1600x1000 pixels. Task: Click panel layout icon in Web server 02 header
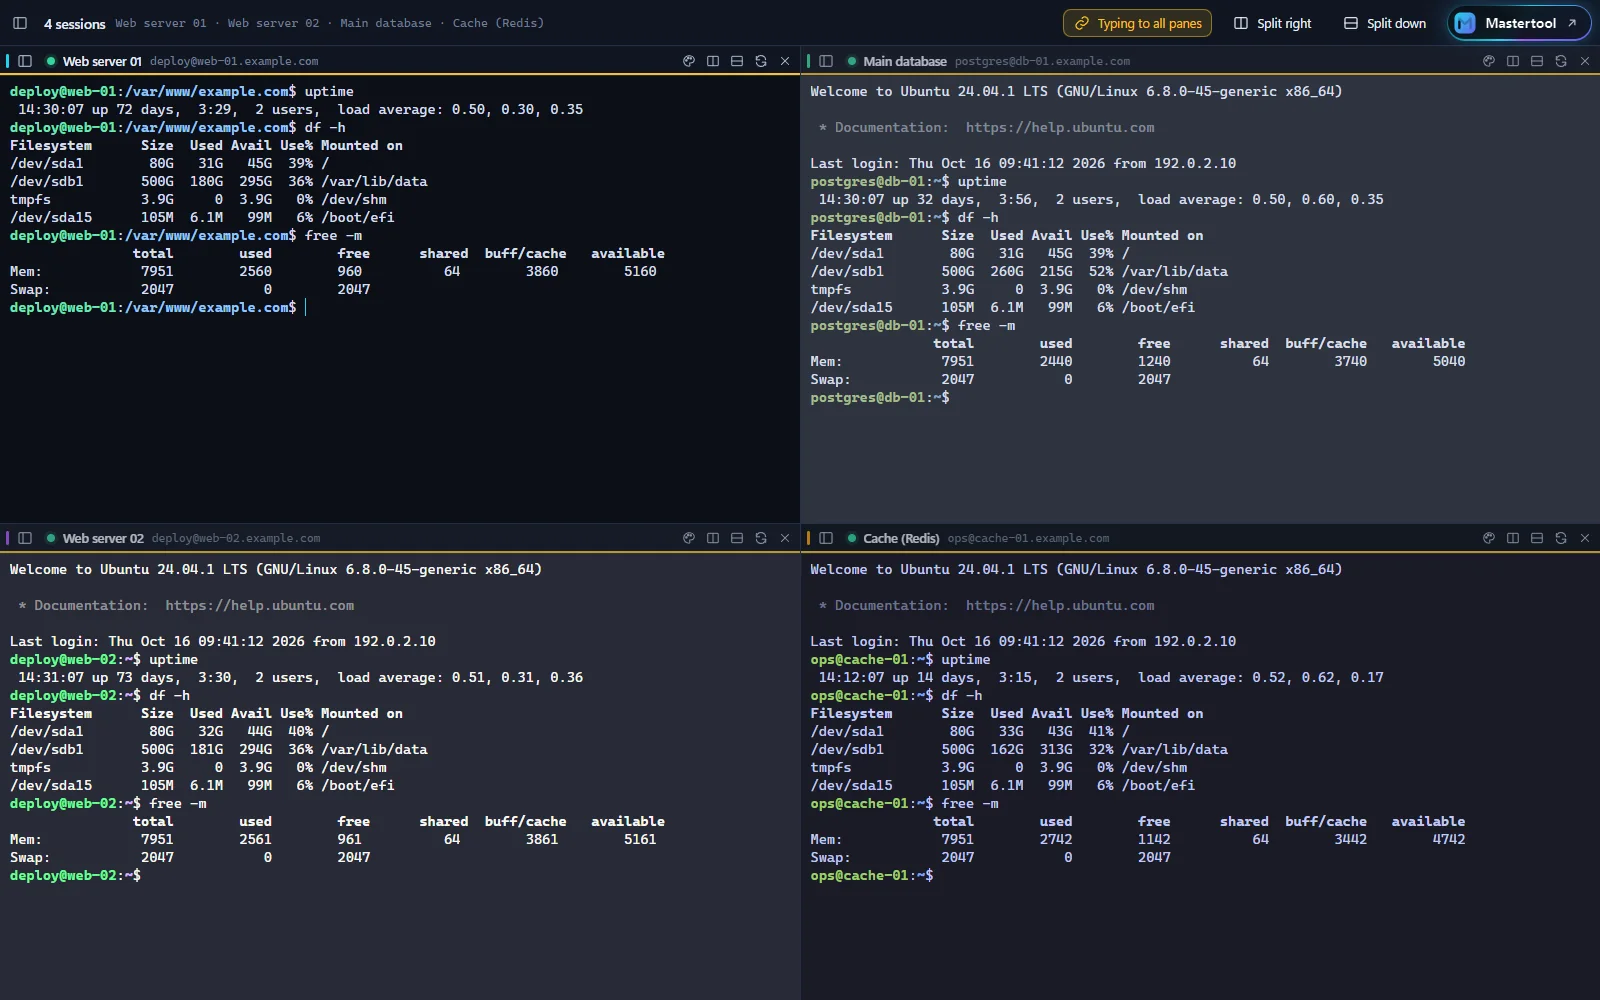pyautogui.click(x=25, y=538)
